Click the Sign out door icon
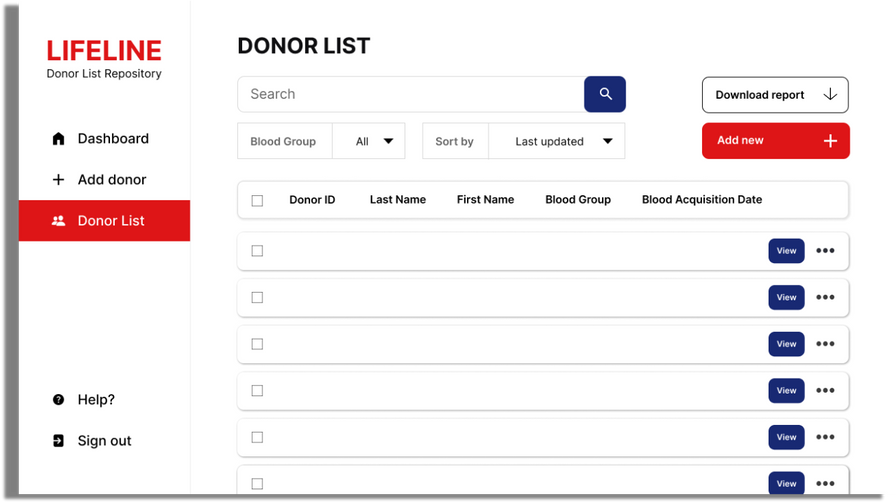The image size is (896, 504). (x=58, y=441)
